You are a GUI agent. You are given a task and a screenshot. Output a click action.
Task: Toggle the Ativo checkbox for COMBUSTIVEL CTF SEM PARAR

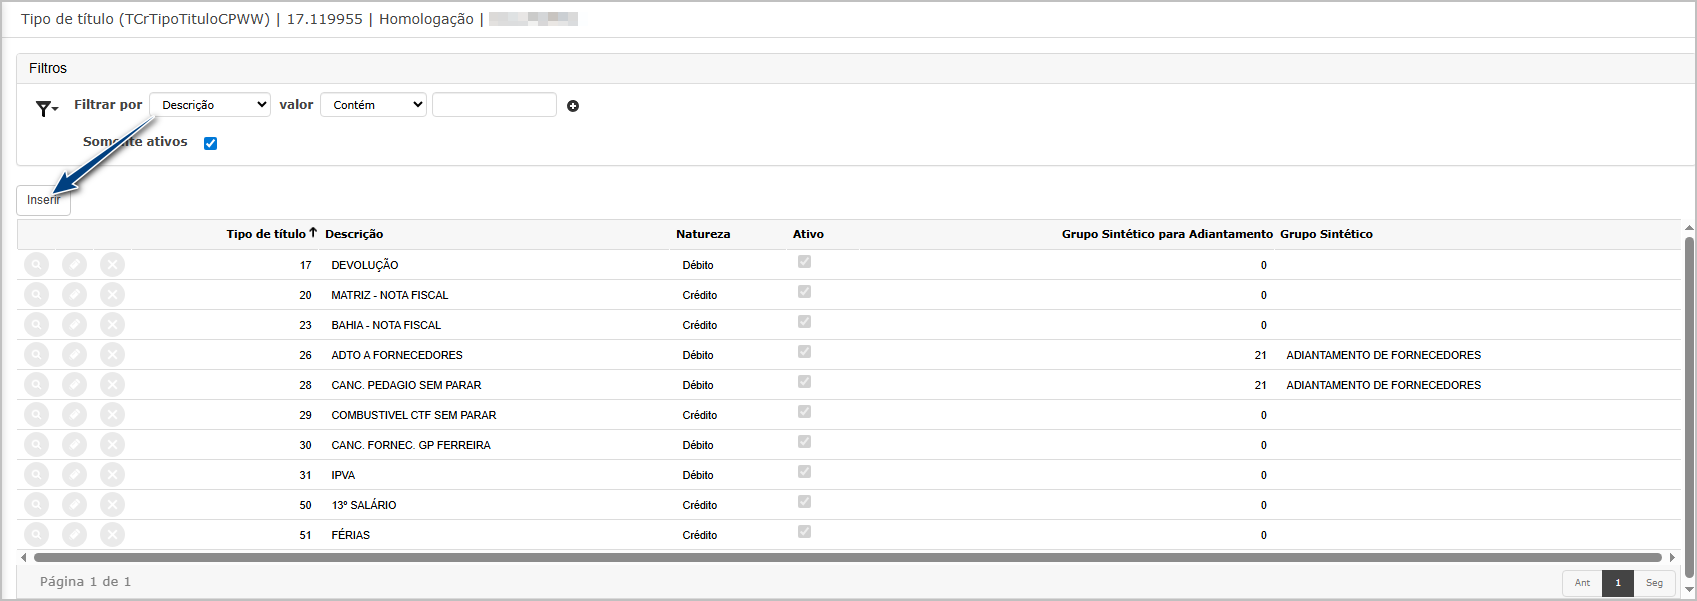(804, 412)
